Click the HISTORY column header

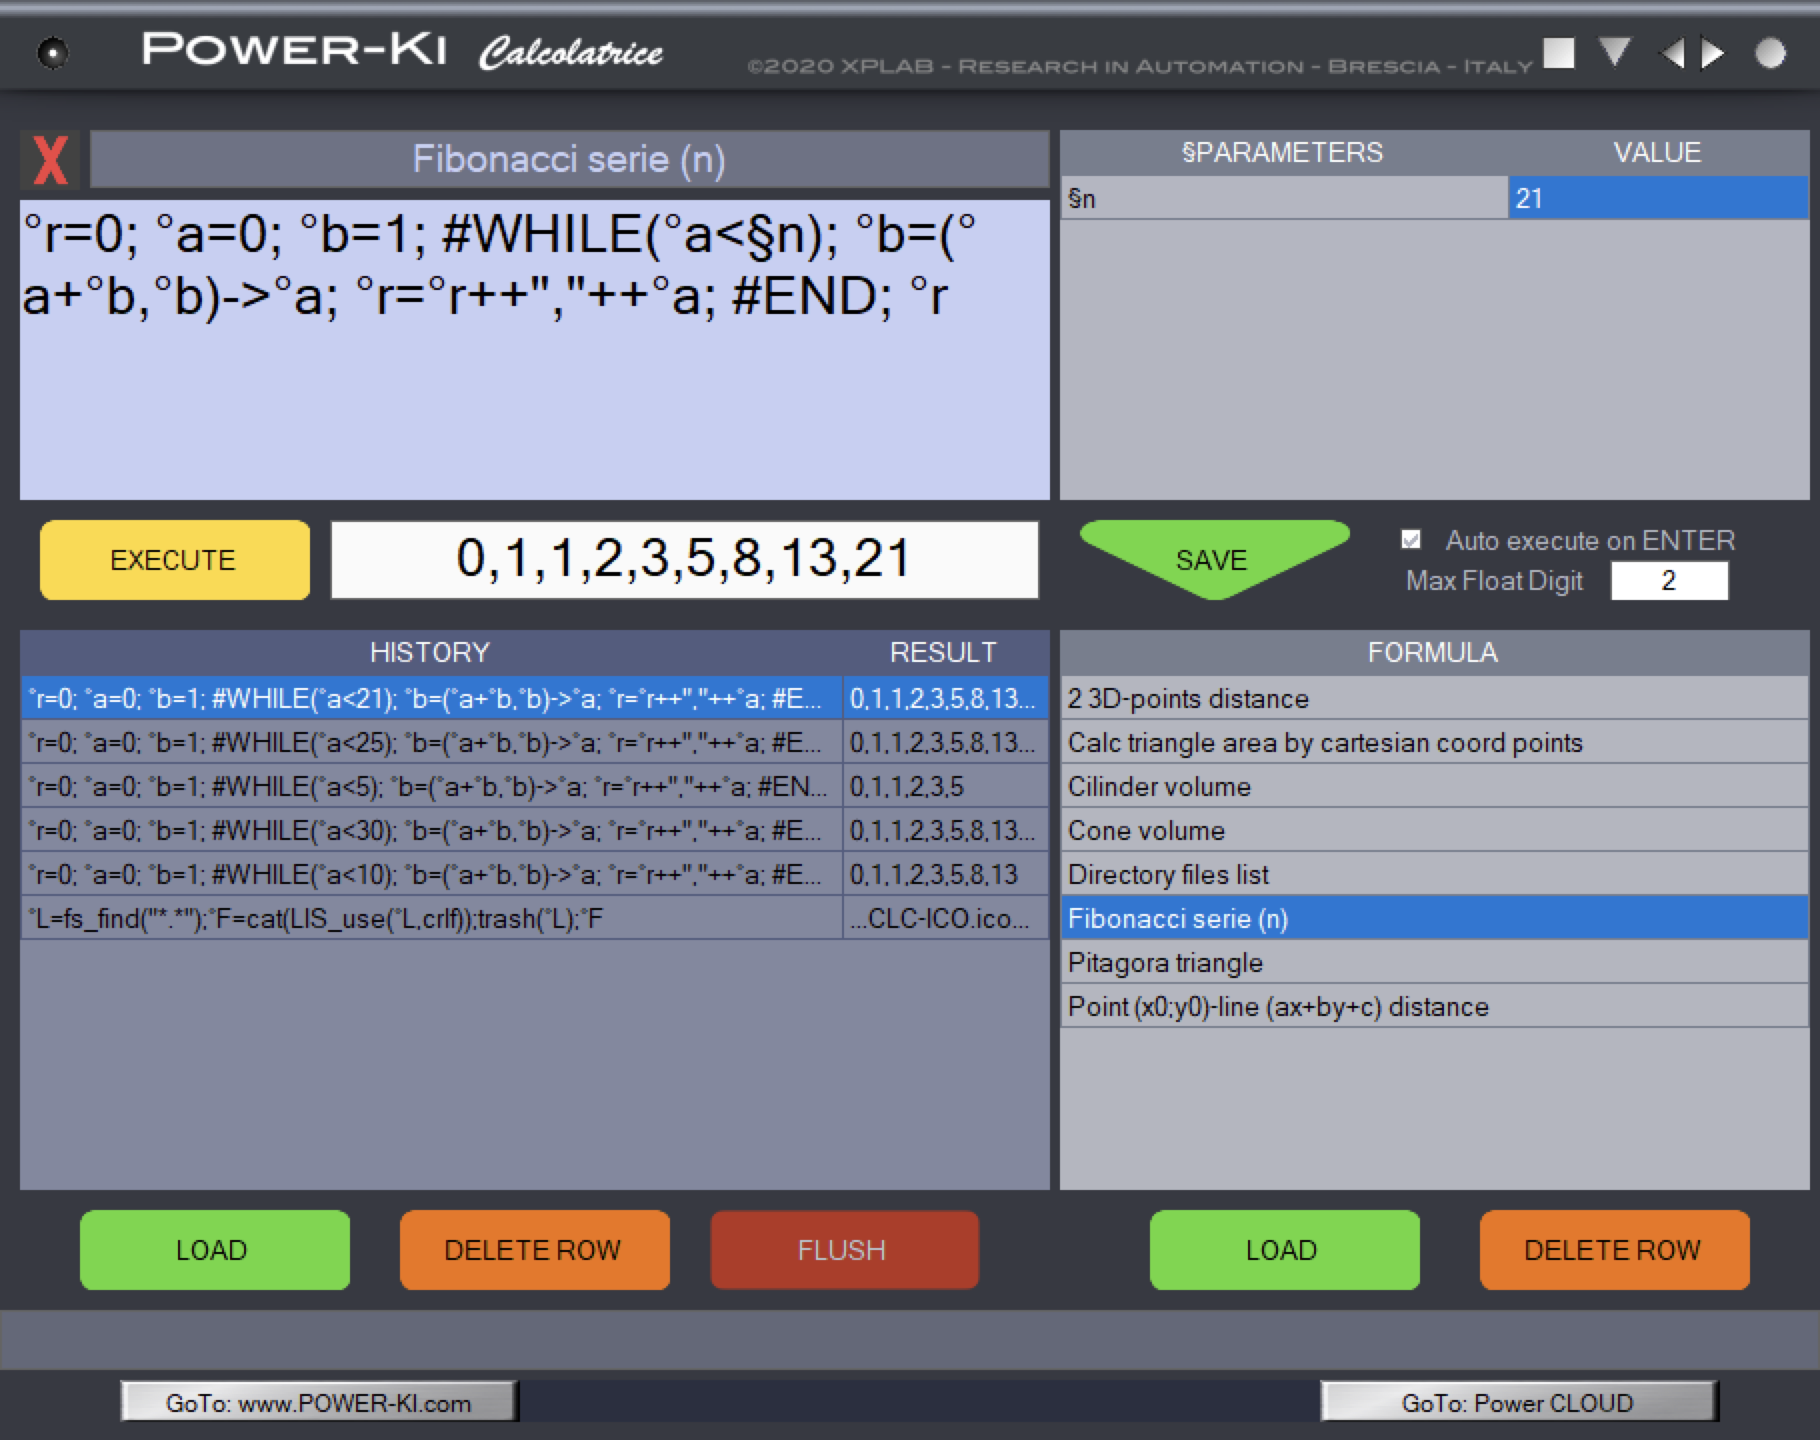tap(431, 652)
